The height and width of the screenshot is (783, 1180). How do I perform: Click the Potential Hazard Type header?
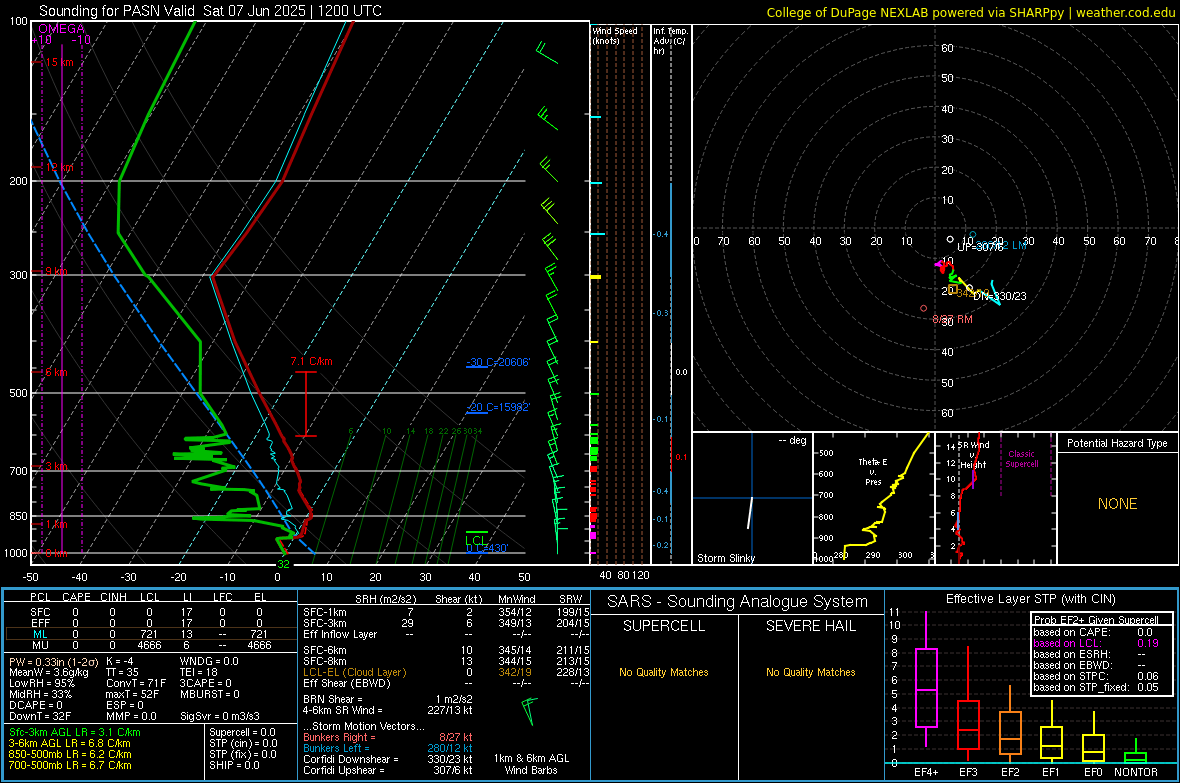(1117, 443)
